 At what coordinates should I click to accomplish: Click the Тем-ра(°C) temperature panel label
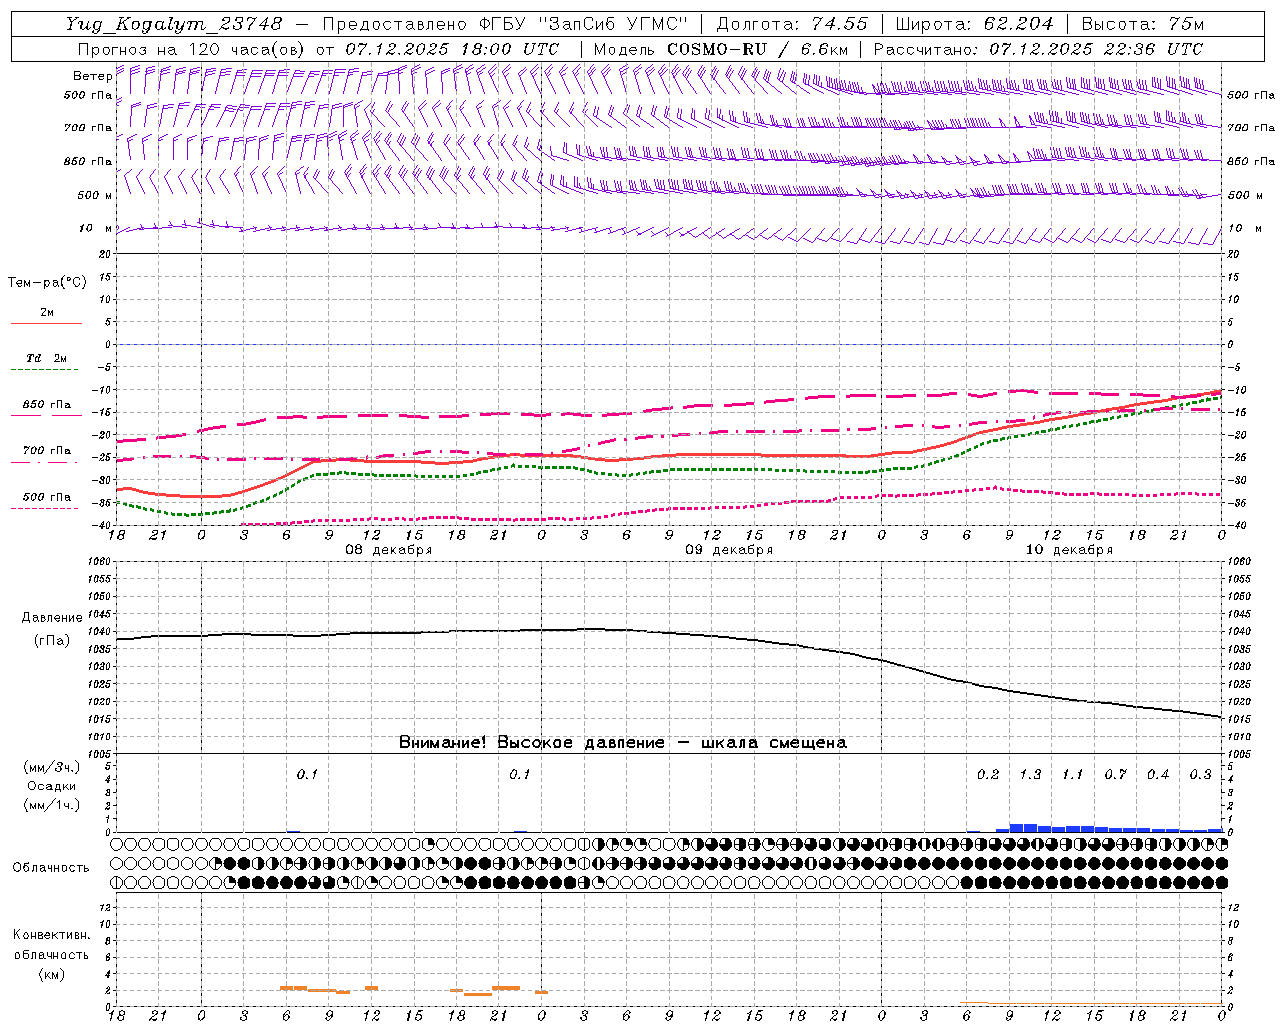(x=47, y=283)
